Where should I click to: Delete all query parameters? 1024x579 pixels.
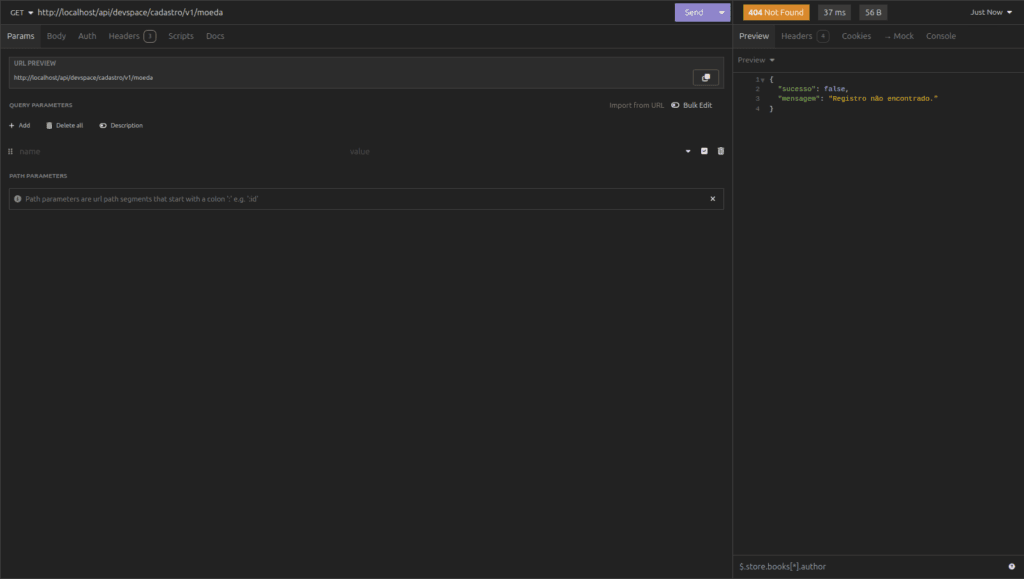tap(65, 125)
